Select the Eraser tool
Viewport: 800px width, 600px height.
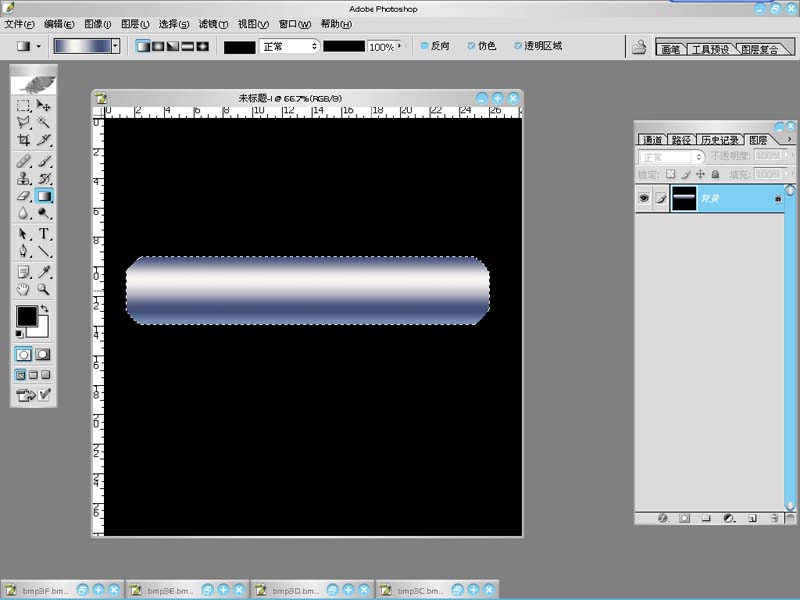[24, 197]
